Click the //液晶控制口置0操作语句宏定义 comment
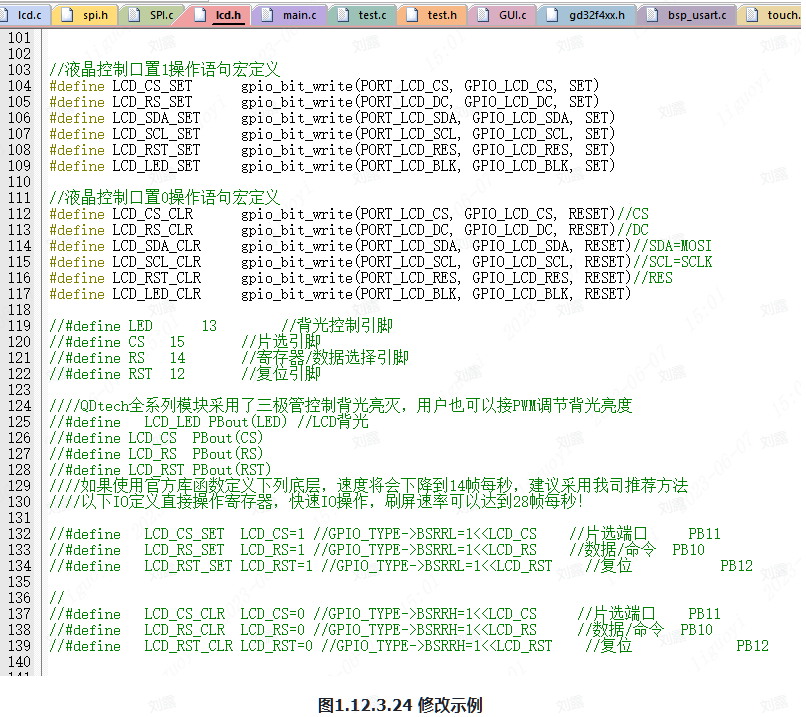Viewport: 806px width, 717px height. (x=164, y=197)
